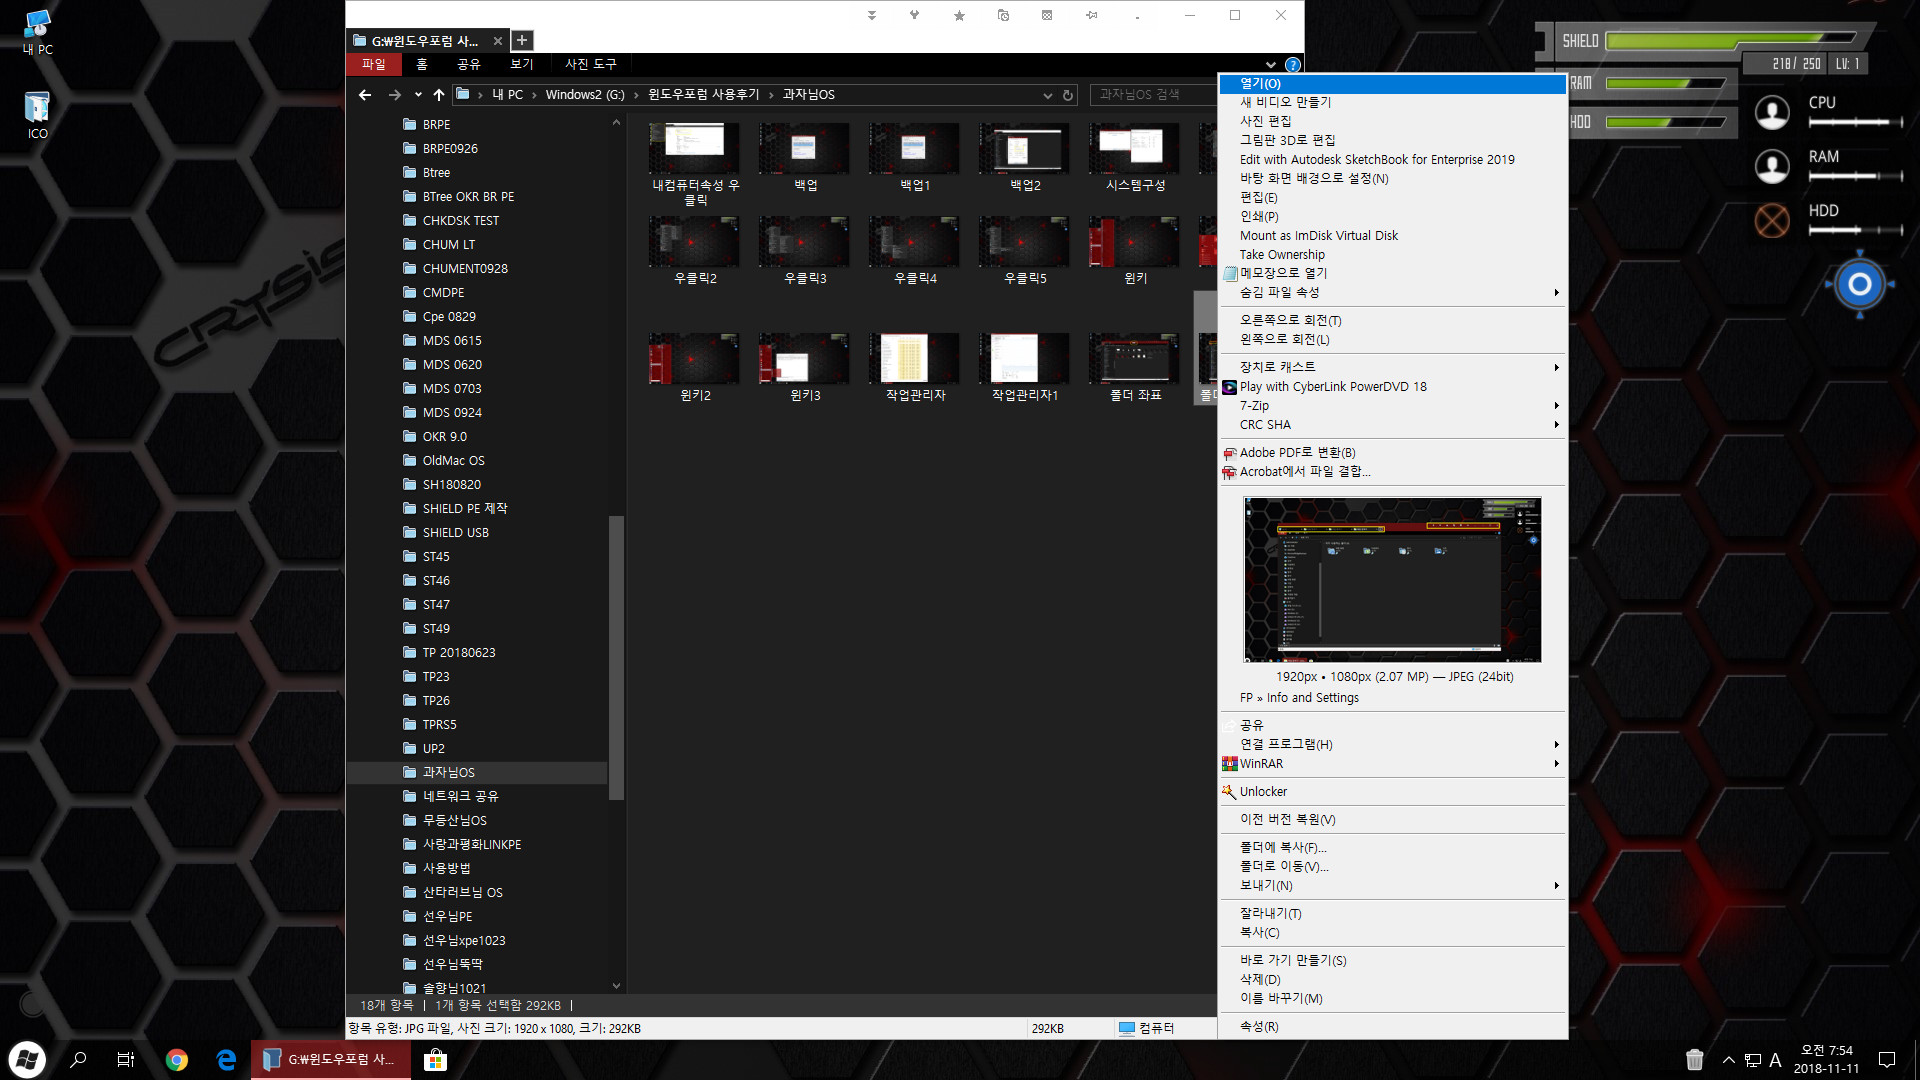The width and height of the screenshot is (1920, 1080).
Task: Launch Microsoft Edge from taskbar
Action: click(x=226, y=1060)
